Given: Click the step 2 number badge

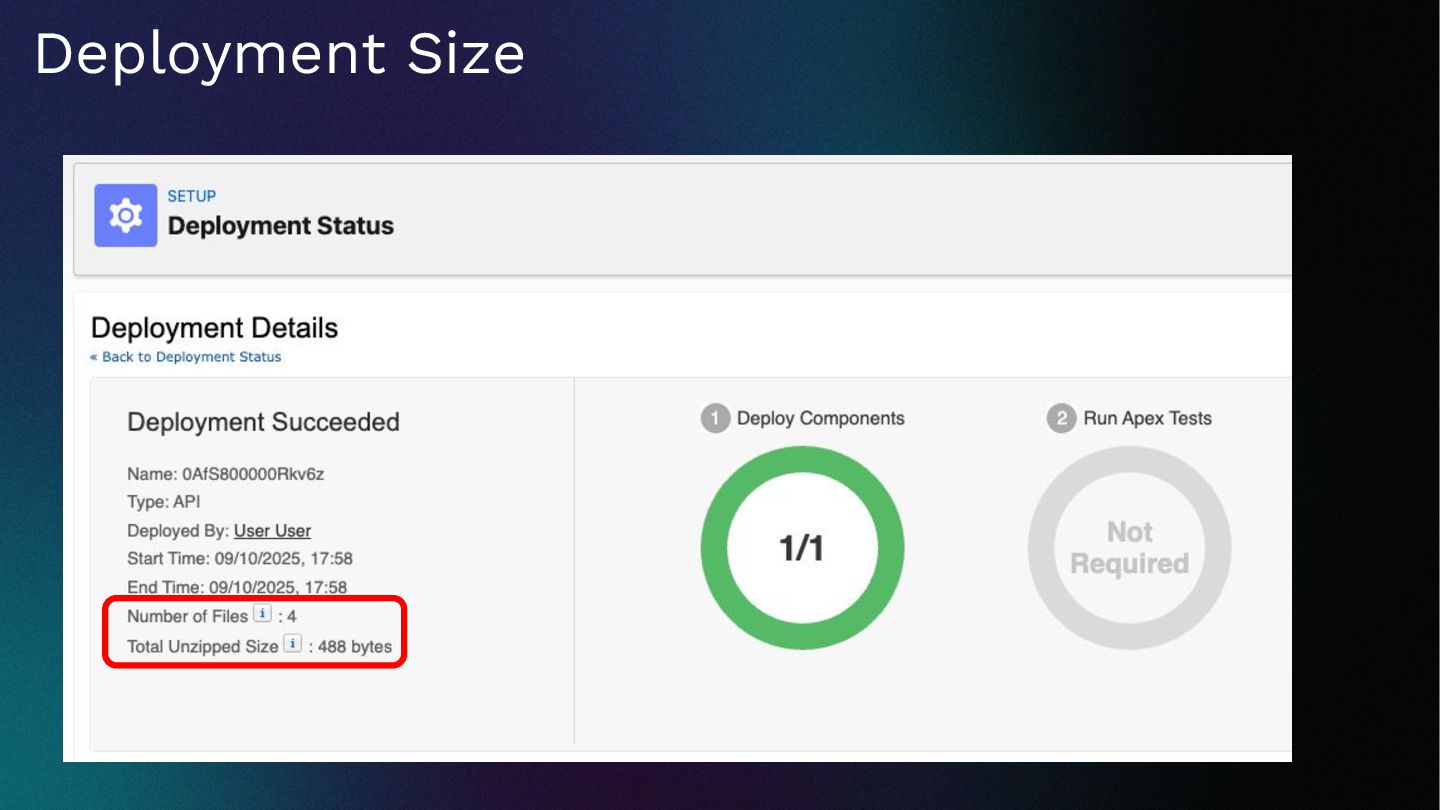Looking at the screenshot, I should 1061,419.
